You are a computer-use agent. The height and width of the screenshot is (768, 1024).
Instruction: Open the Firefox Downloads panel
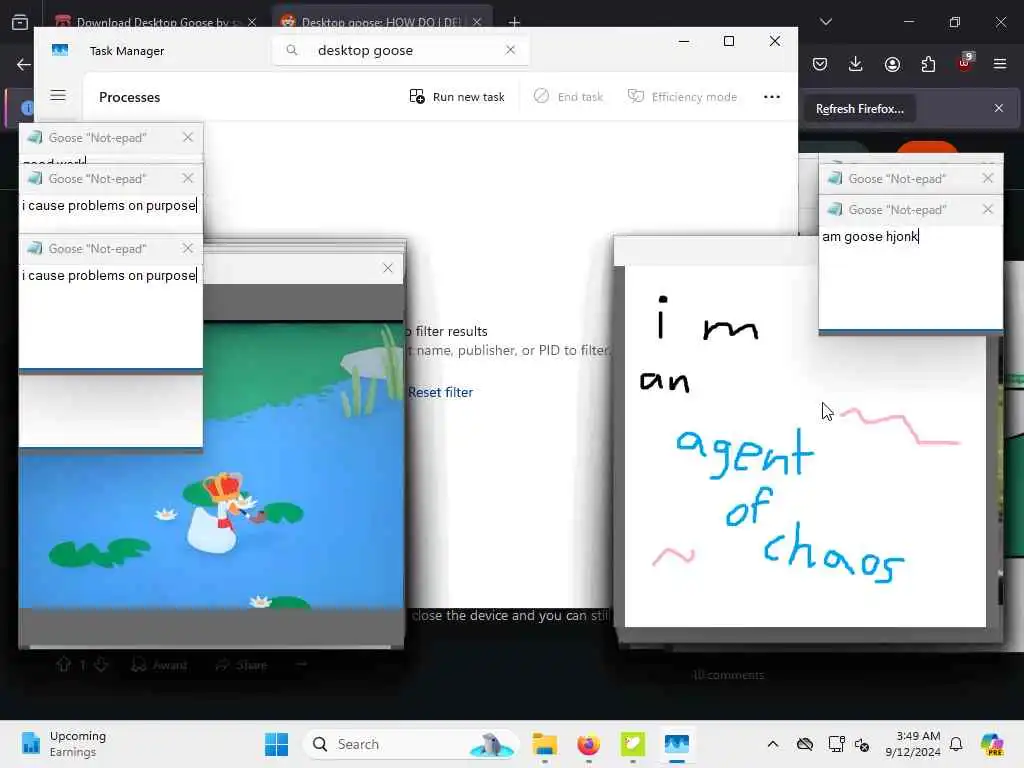click(856, 64)
